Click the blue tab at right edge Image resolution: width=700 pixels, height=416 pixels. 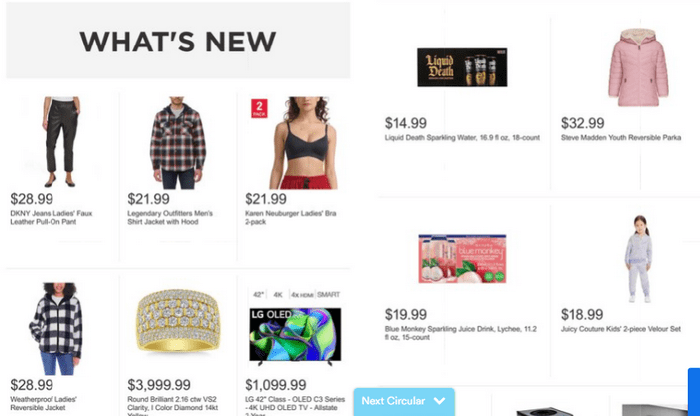[694, 392]
